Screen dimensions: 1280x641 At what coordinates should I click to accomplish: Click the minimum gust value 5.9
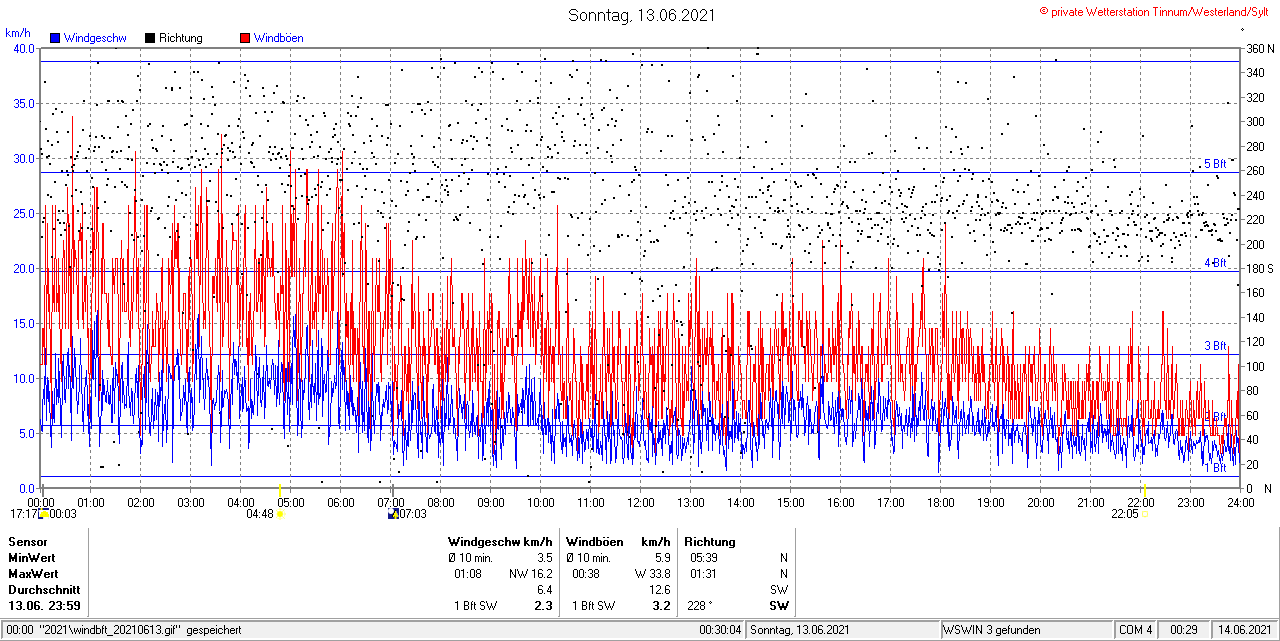661,558
